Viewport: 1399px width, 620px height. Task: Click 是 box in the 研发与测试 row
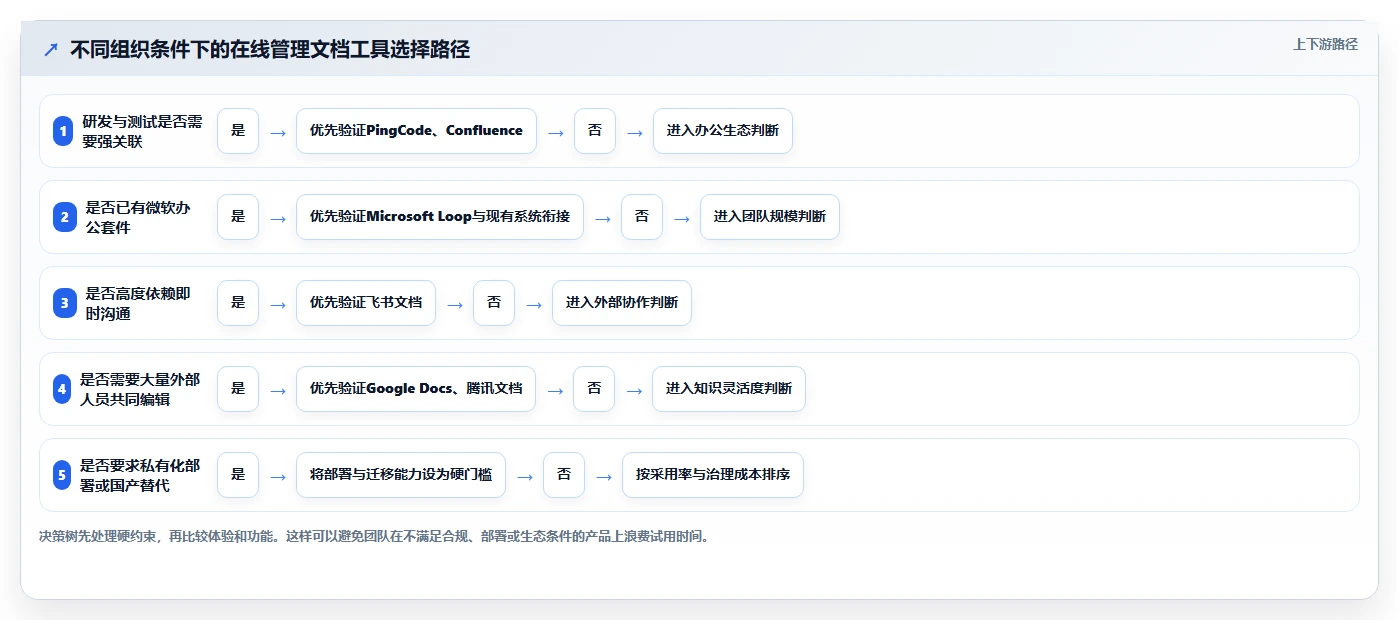[238, 131]
